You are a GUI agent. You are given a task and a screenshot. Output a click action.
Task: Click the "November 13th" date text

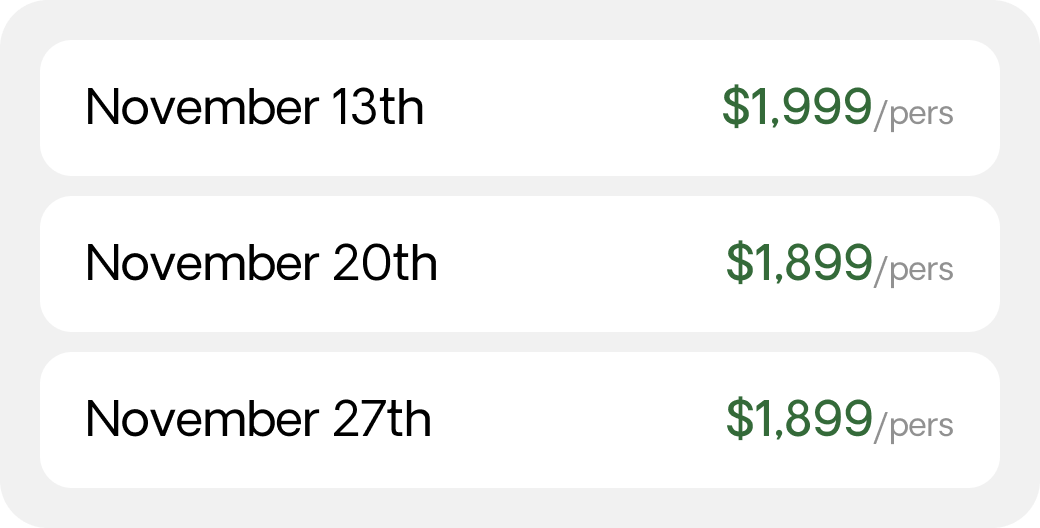(255, 107)
